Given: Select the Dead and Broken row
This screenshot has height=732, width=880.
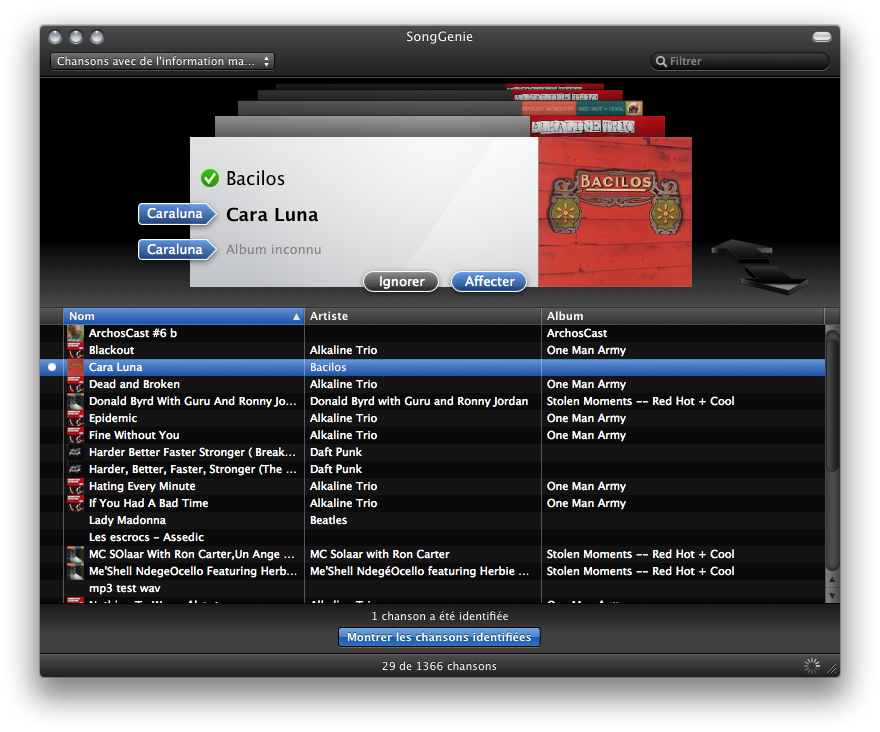Looking at the screenshot, I should (x=432, y=385).
